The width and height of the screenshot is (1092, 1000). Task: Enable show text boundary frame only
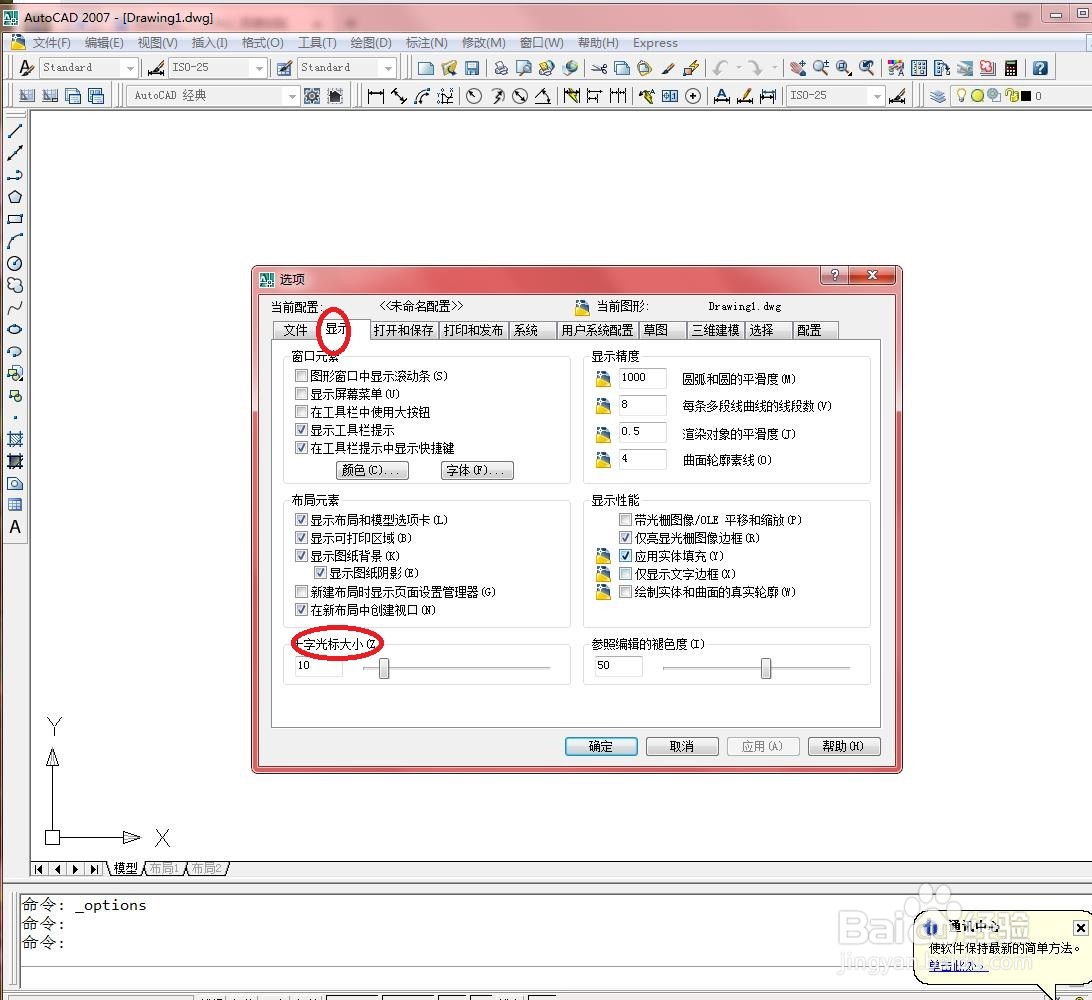[625, 574]
